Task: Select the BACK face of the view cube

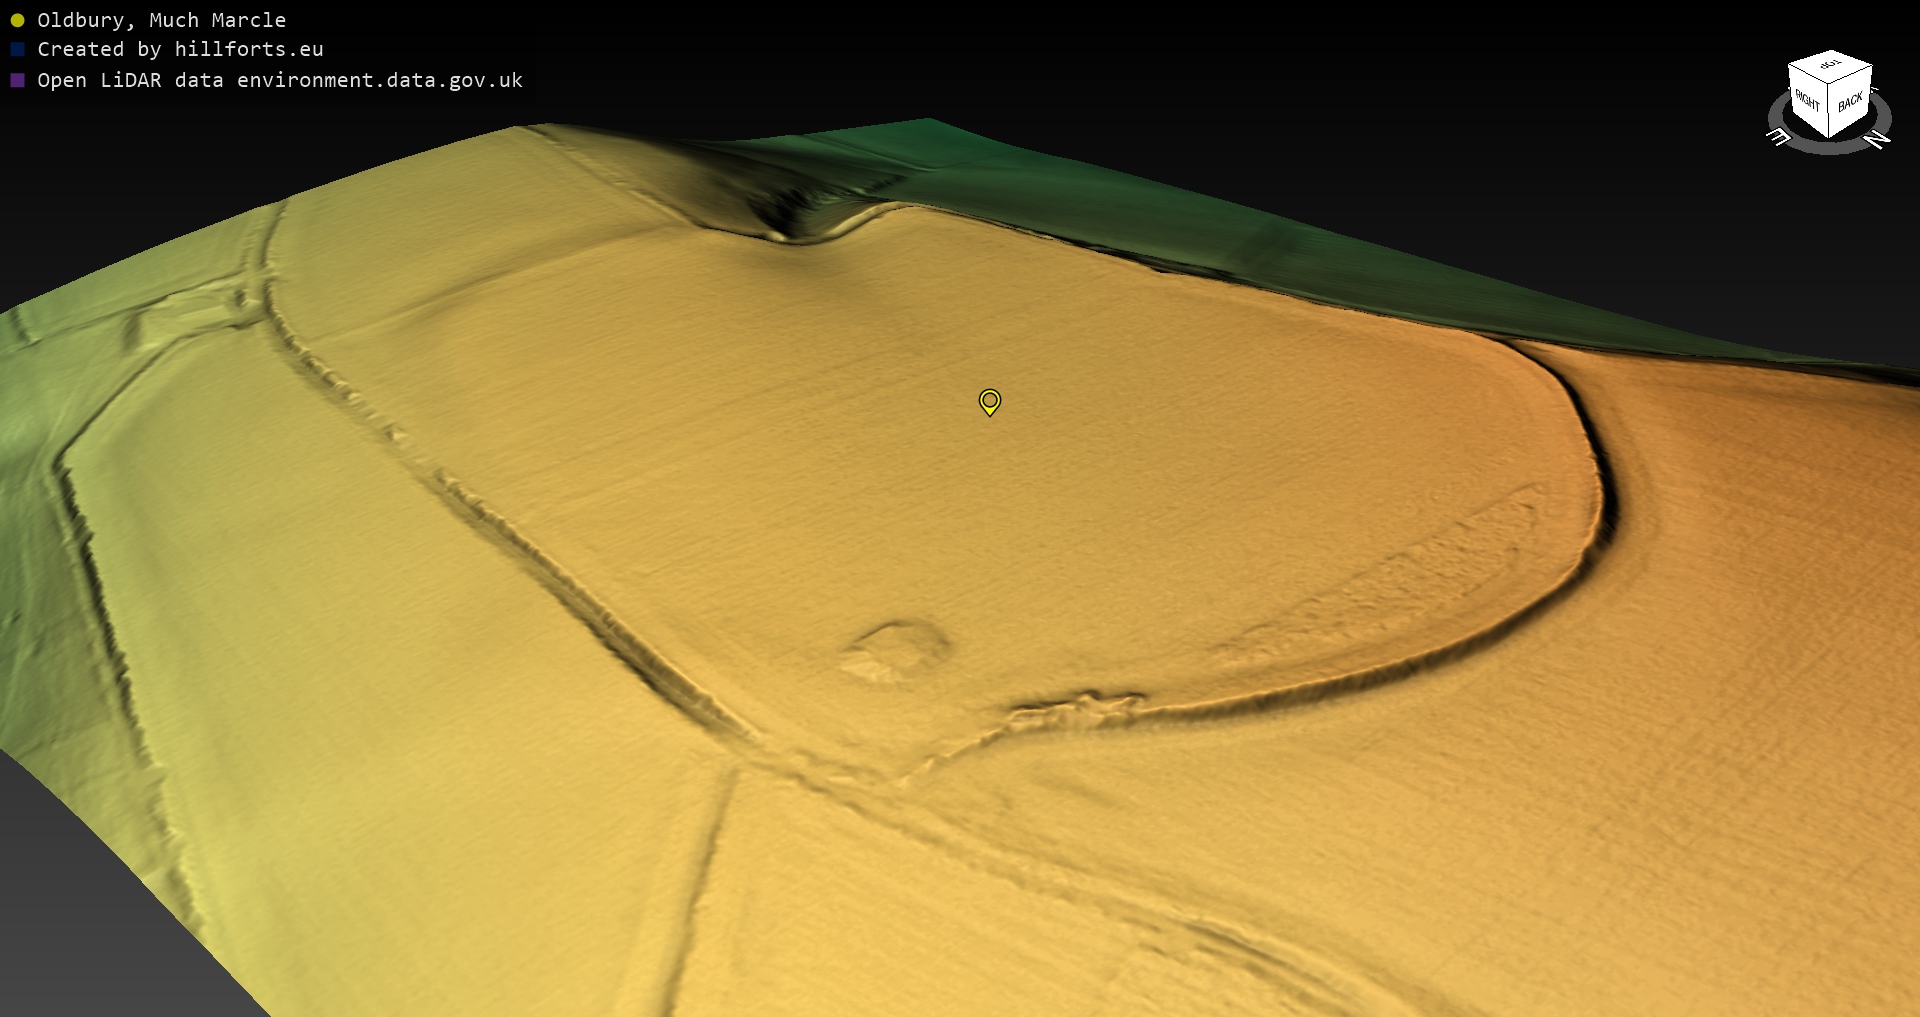Action: [1850, 102]
